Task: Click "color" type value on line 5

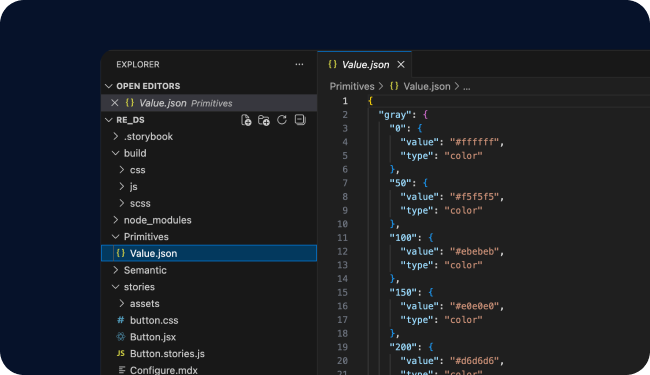Action: click(x=463, y=156)
